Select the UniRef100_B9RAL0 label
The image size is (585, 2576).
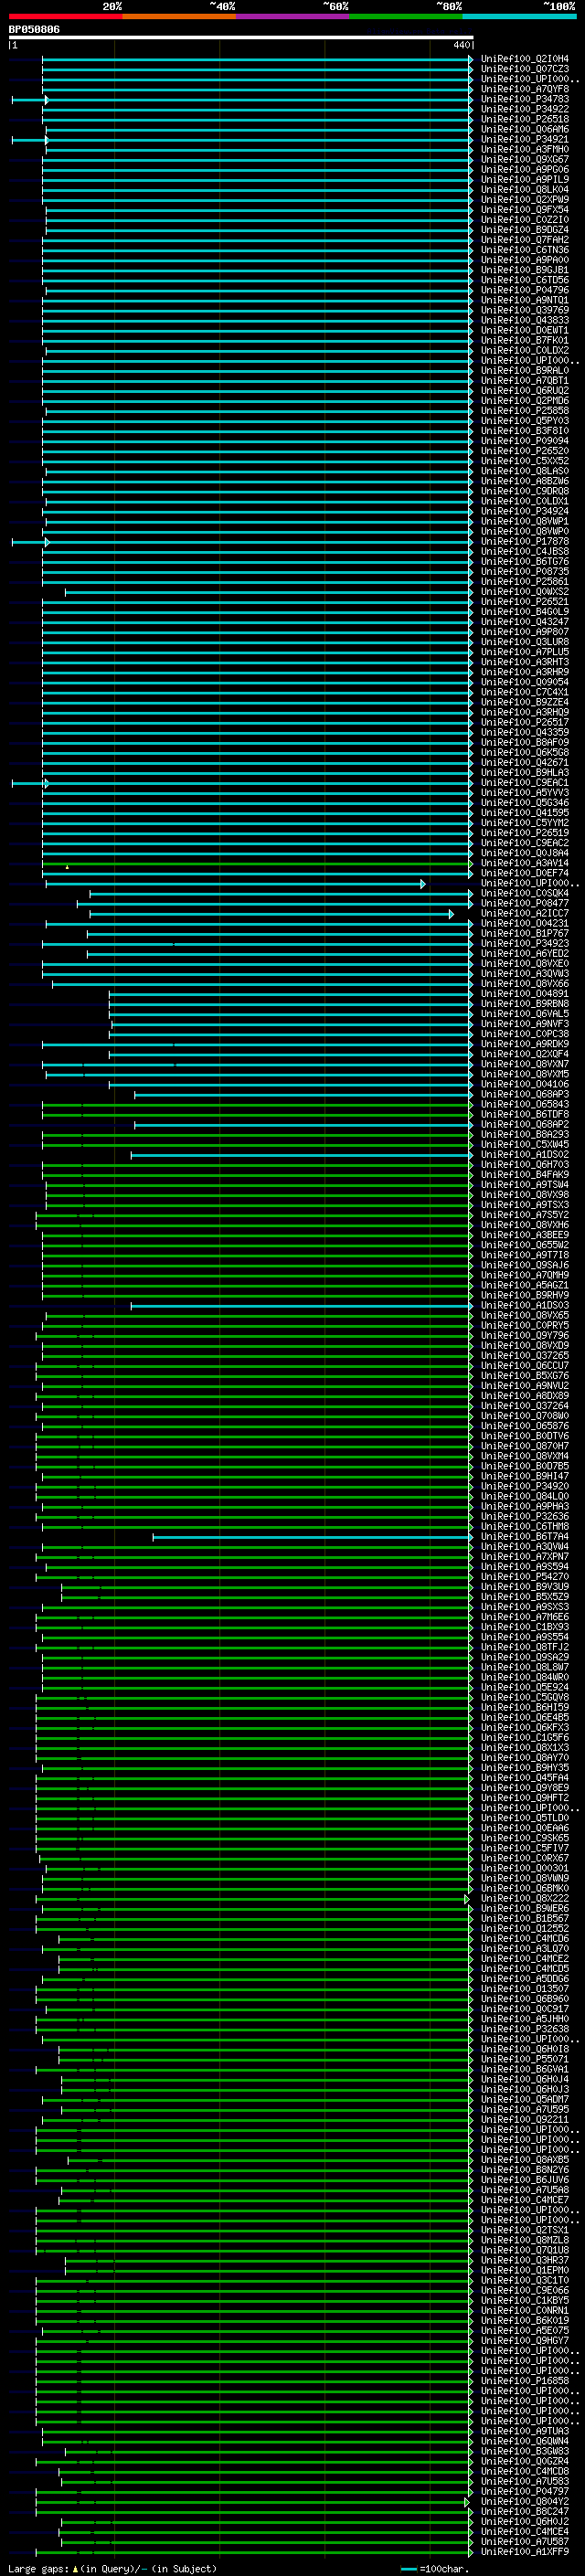[x=525, y=370]
